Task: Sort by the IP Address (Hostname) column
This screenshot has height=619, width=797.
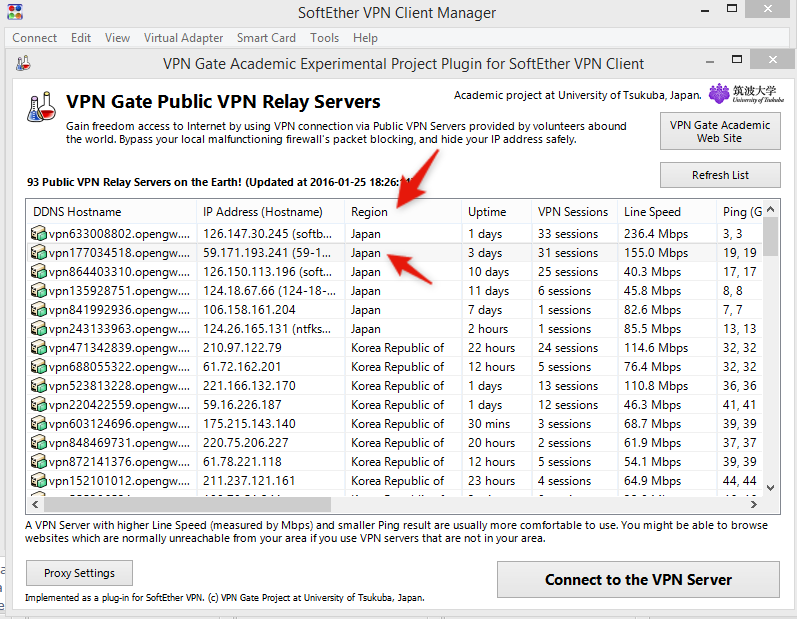Action: 270,212
